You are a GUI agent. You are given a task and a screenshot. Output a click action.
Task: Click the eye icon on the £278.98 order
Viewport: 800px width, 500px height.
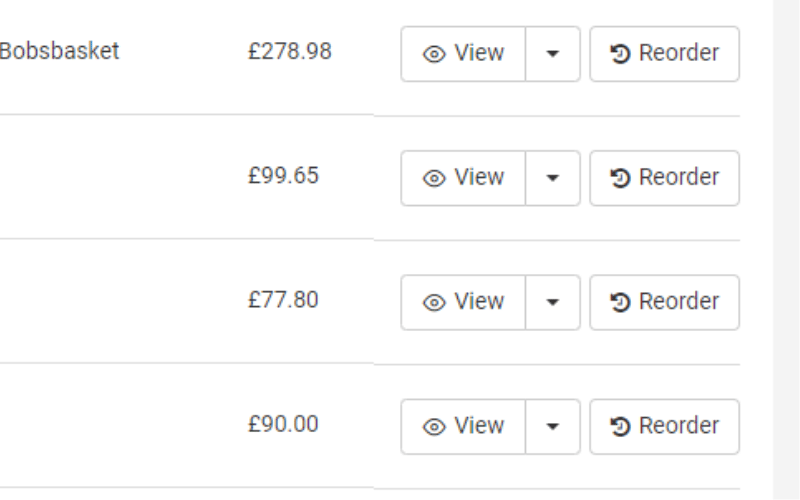[x=434, y=54]
